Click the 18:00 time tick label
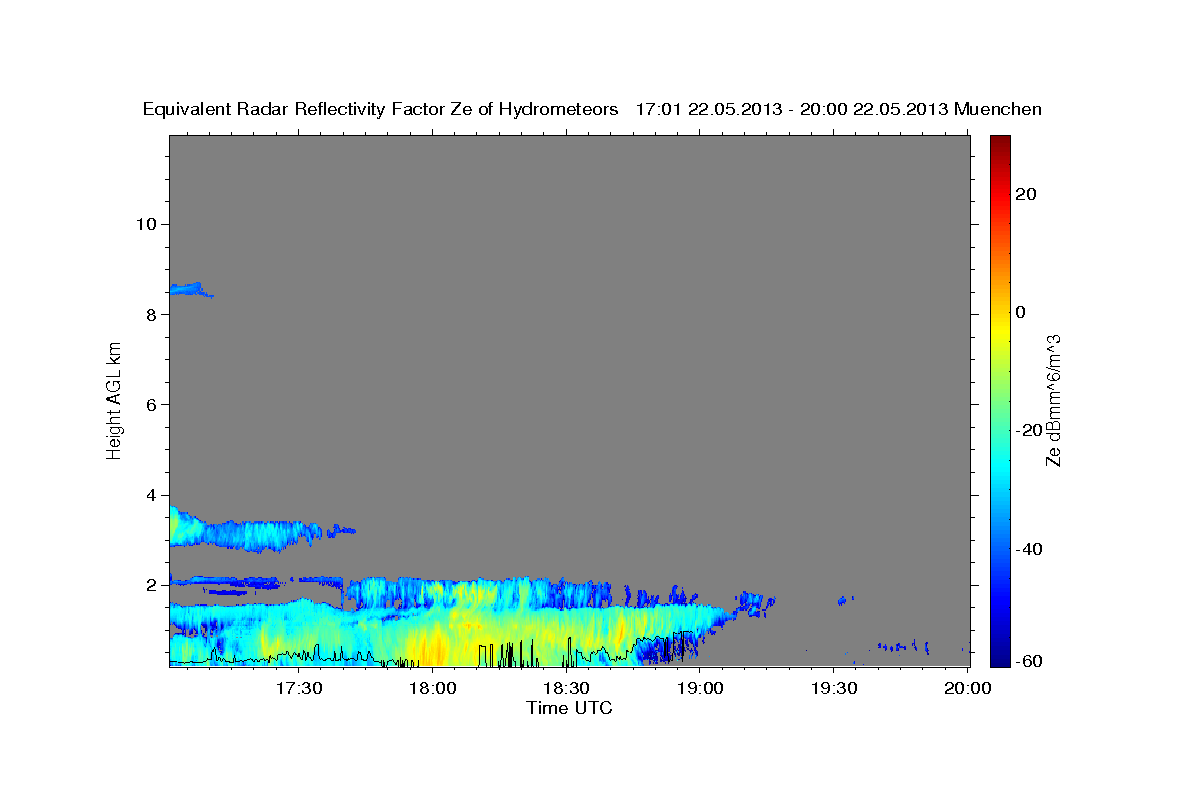Viewport: 1200px width, 800px height. (x=433, y=688)
